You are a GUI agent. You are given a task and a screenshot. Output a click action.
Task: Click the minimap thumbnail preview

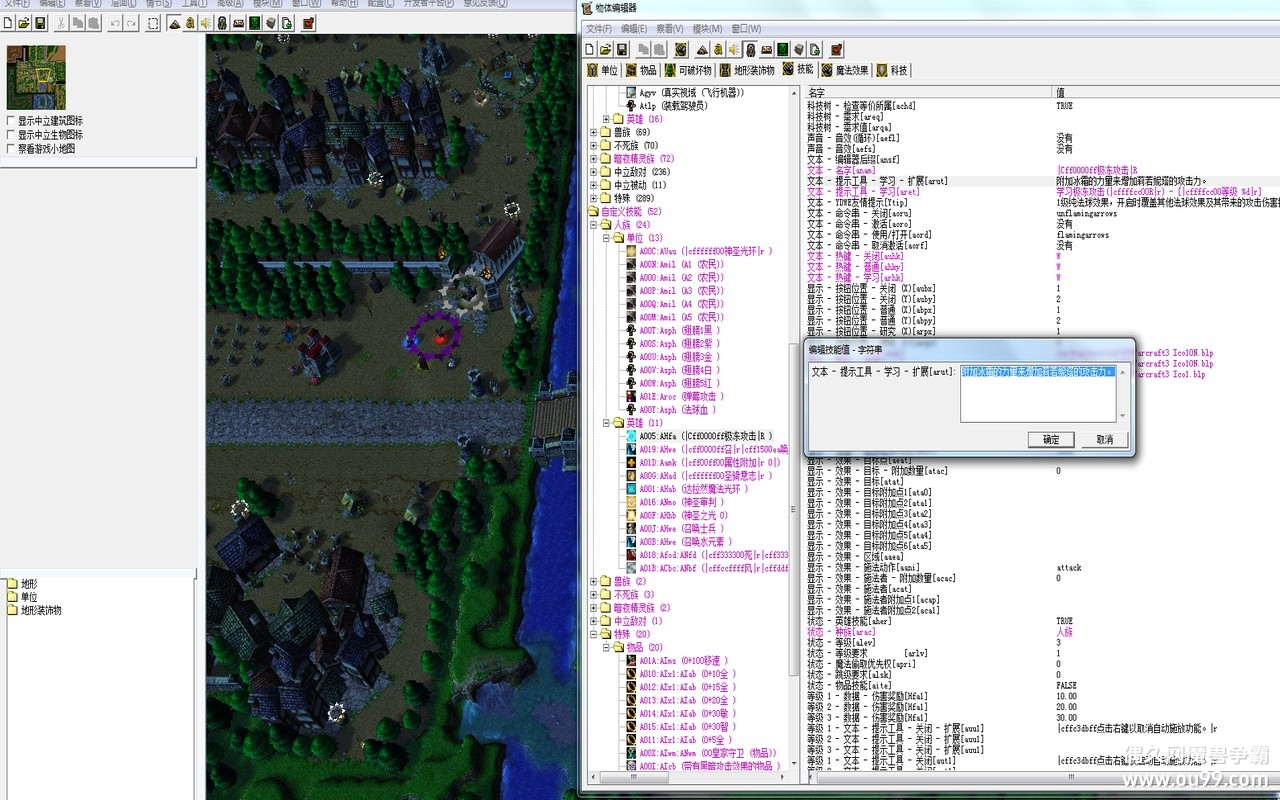click(x=36, y=77)
